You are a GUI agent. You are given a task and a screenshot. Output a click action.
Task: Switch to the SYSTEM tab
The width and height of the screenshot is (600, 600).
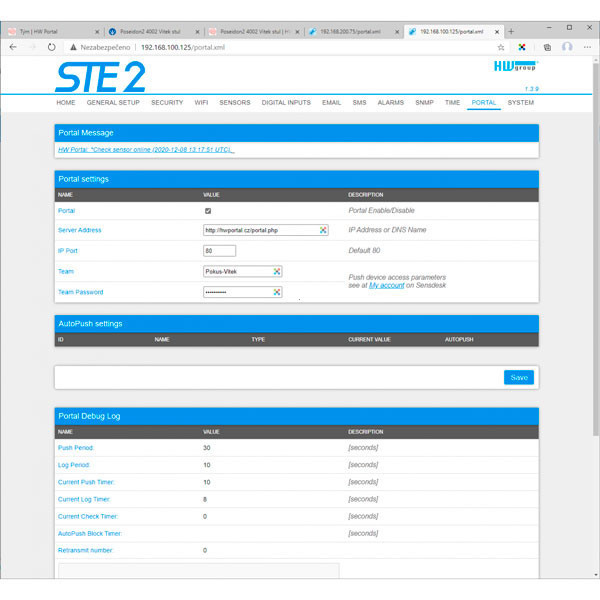coord(520,103)
